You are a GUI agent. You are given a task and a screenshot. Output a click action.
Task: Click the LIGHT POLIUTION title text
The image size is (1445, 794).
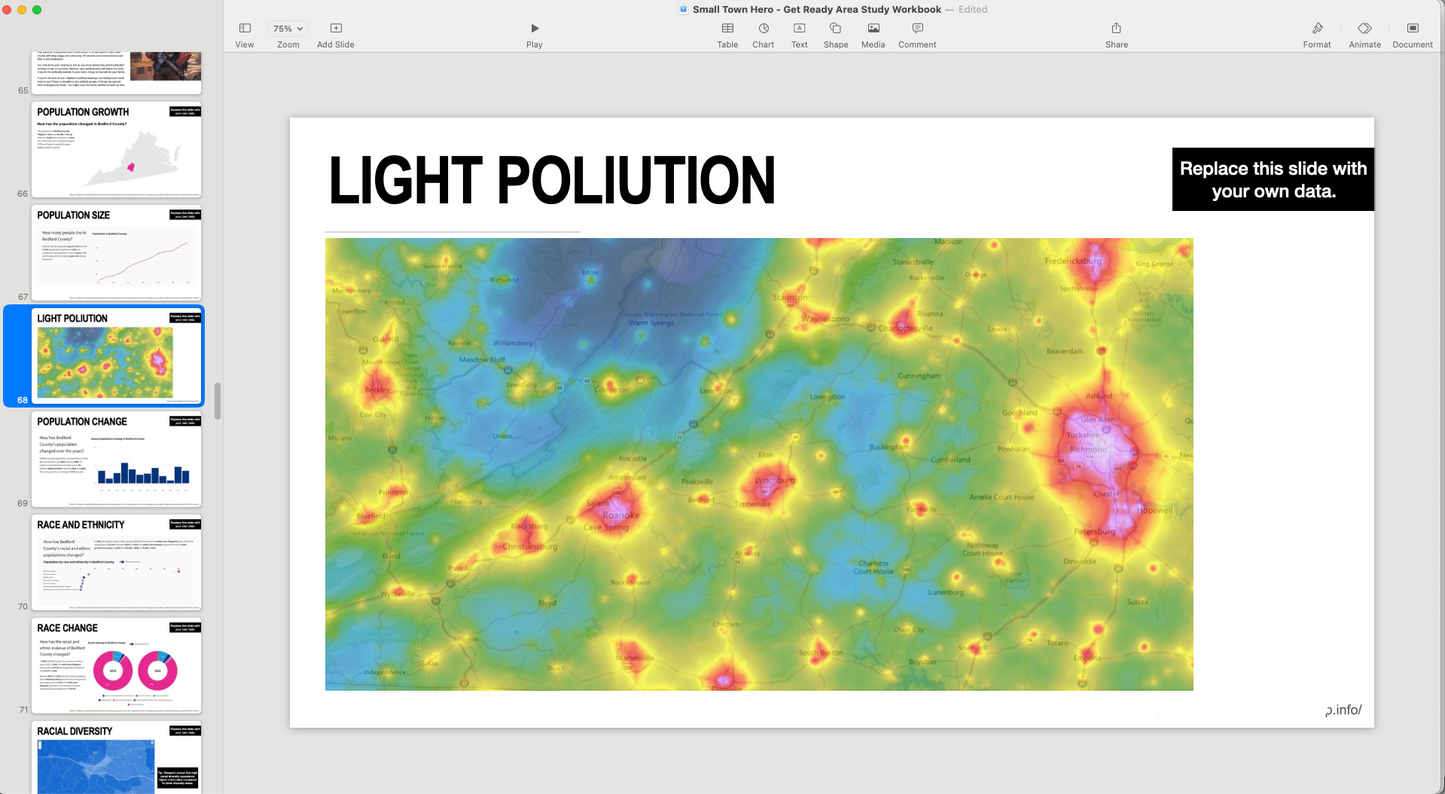tap(552, 181)
